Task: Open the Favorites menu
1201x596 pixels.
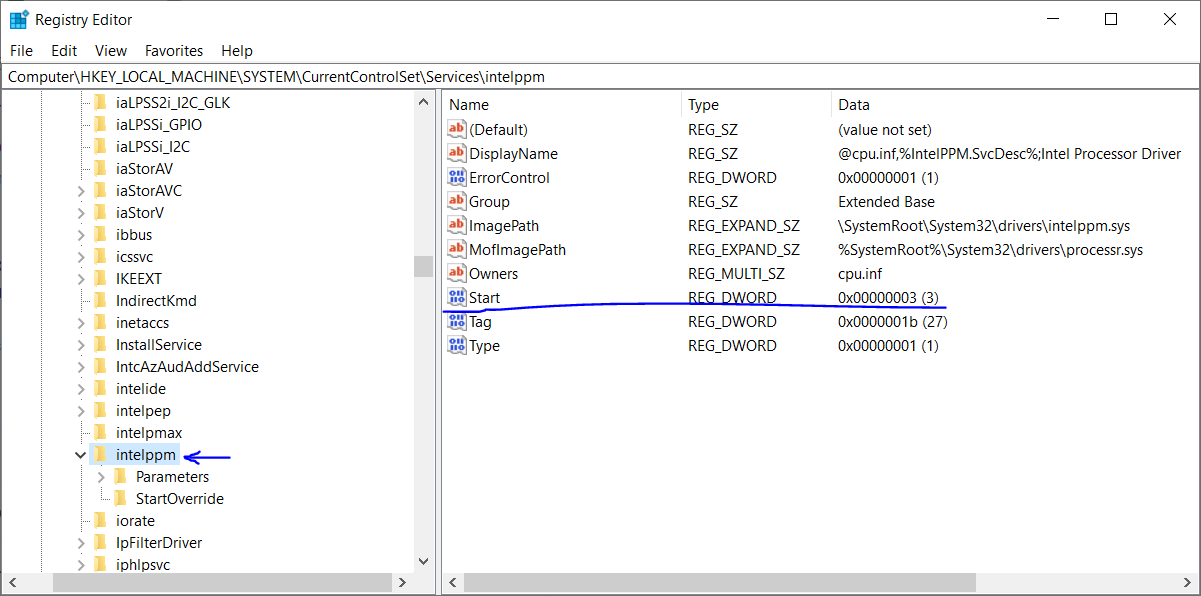Action: coord(174,50)
